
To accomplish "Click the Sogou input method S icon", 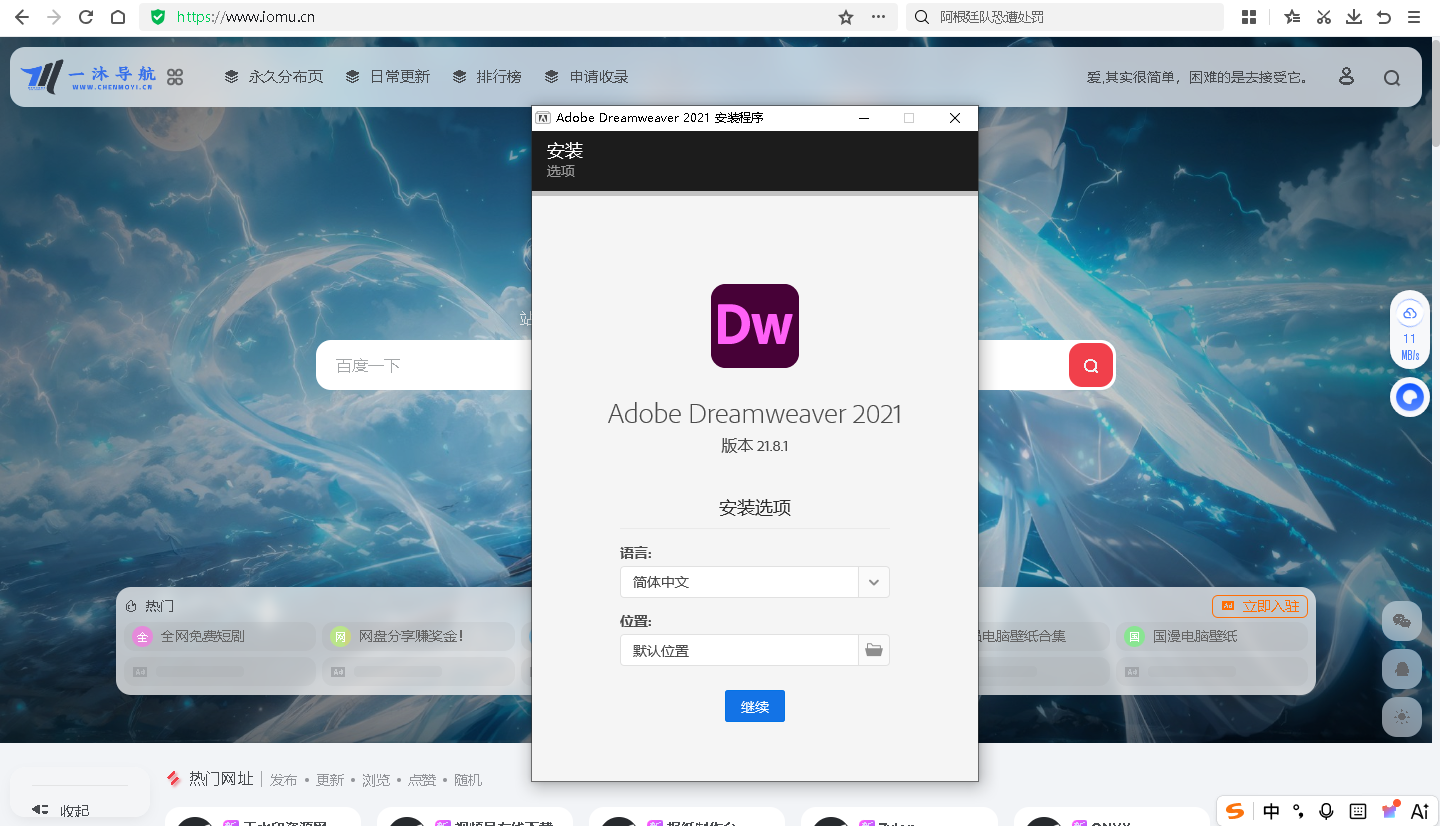I will click(x=1236, y=811).
